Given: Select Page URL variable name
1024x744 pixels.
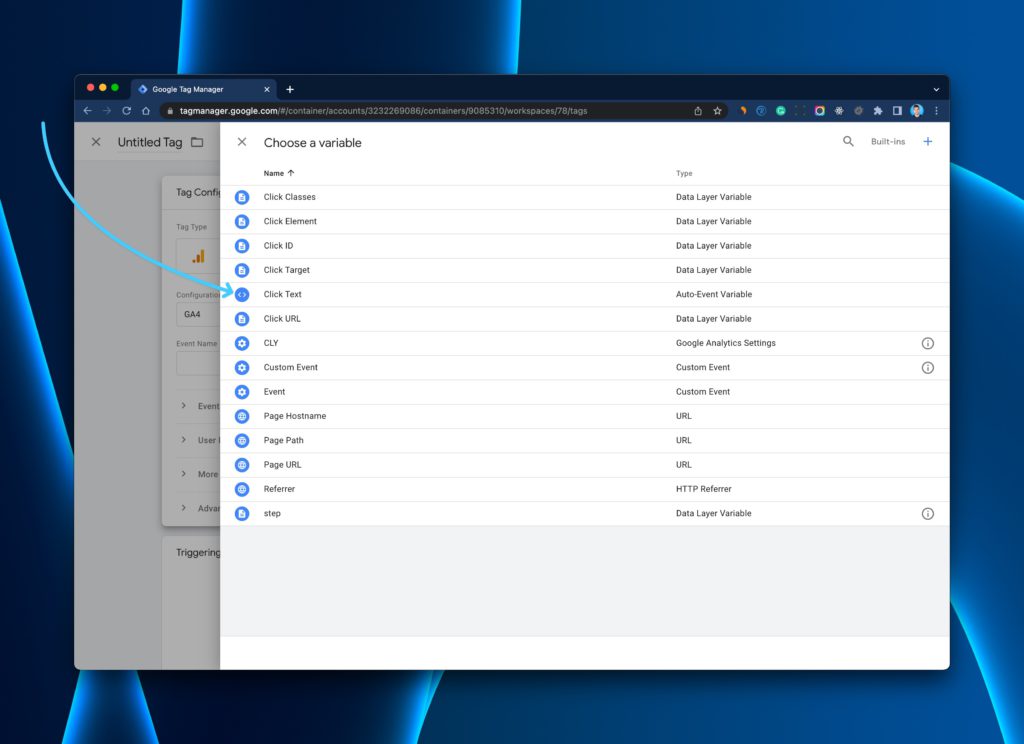Looking at the screenshot, I should pyautogui.click(x=282, y=464).
